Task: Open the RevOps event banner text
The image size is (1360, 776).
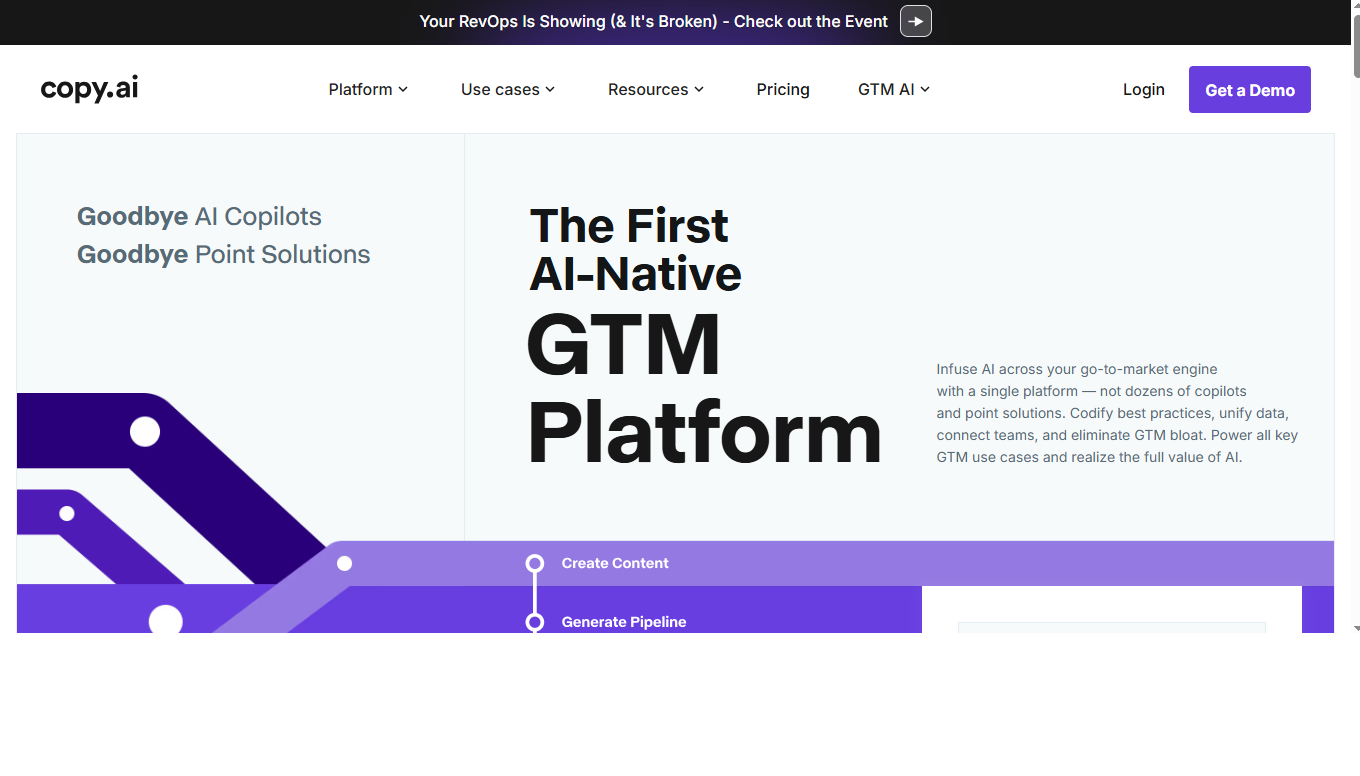Action: pyautogui.click(x=653, y=21)
